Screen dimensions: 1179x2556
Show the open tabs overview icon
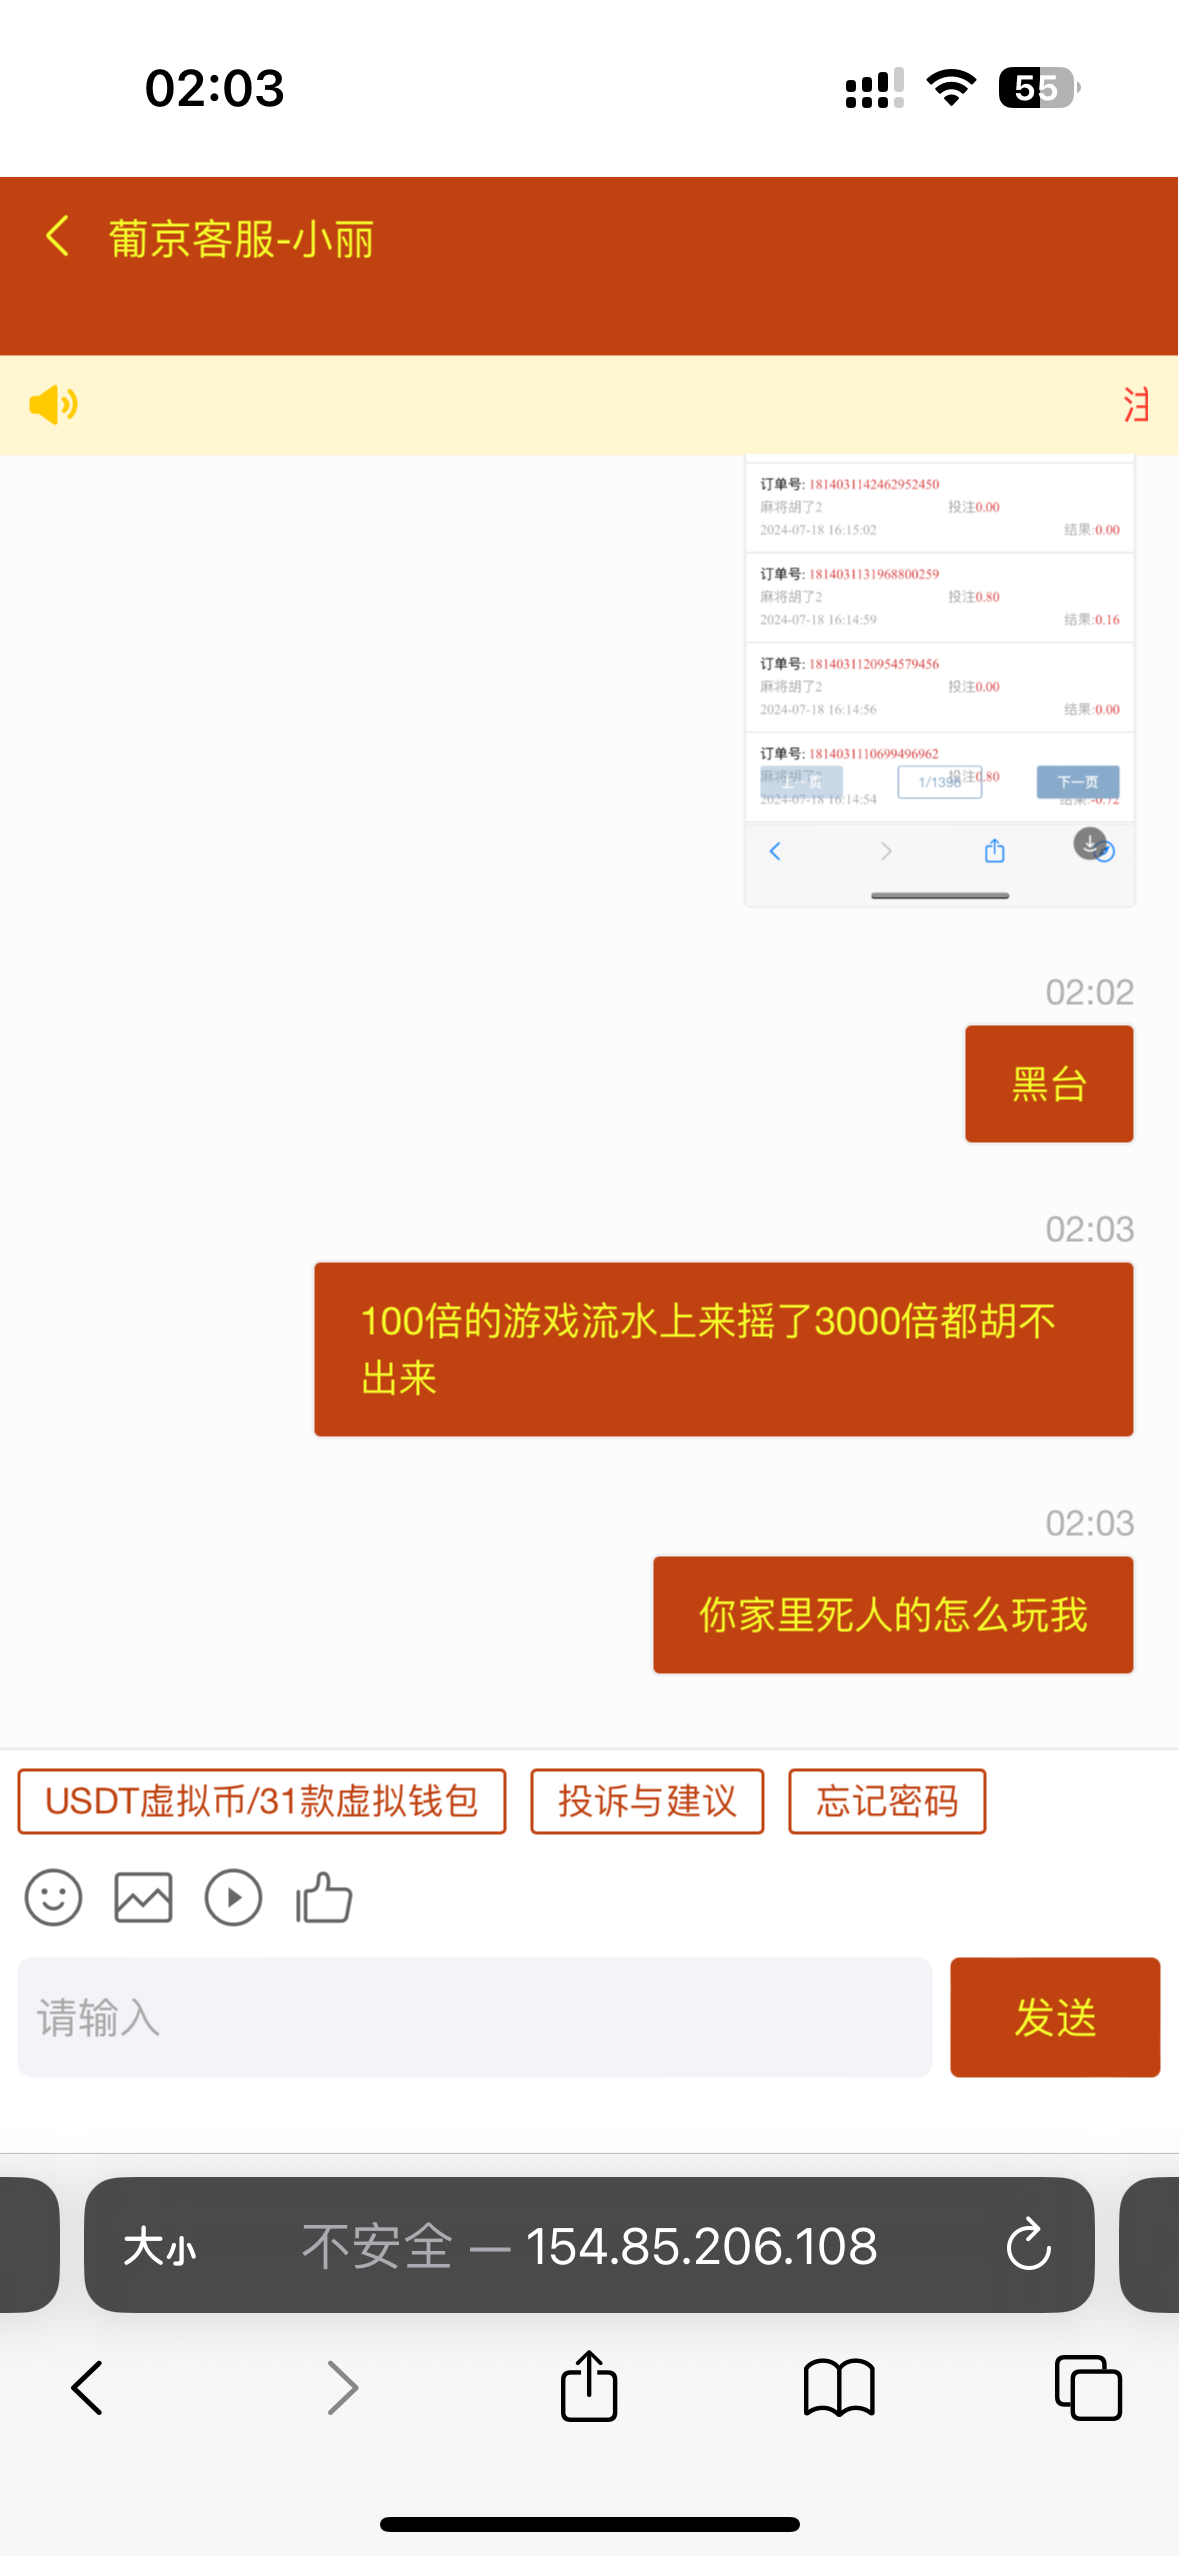1088,2388
